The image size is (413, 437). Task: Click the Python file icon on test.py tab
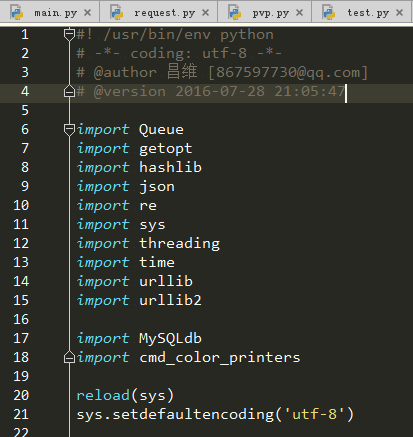coord(328,12)
